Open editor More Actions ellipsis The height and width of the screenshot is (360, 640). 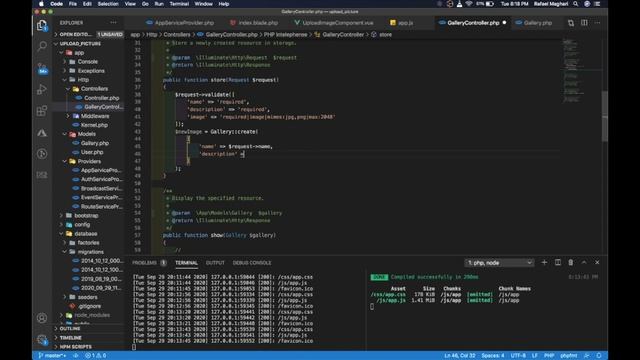[597, 23]
